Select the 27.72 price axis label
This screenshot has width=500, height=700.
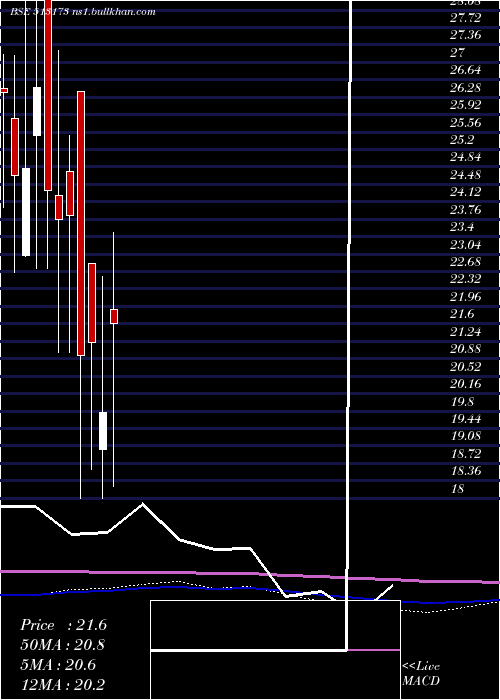466,18
